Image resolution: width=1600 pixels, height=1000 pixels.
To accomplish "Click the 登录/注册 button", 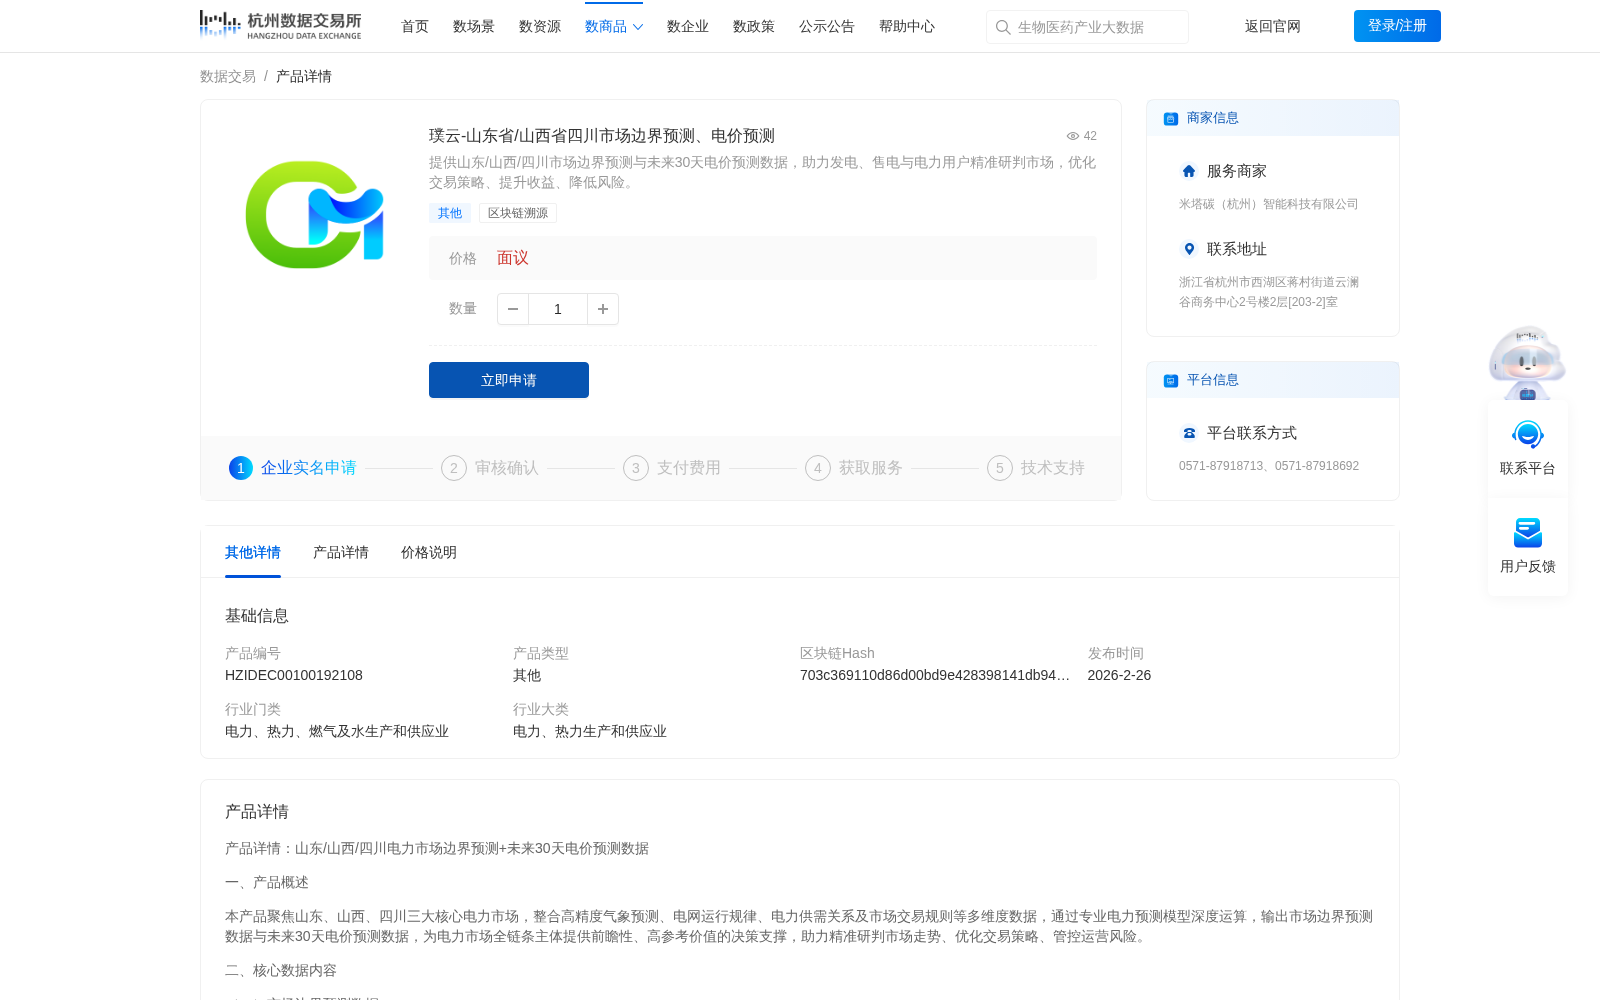I will pos(1397,26).
